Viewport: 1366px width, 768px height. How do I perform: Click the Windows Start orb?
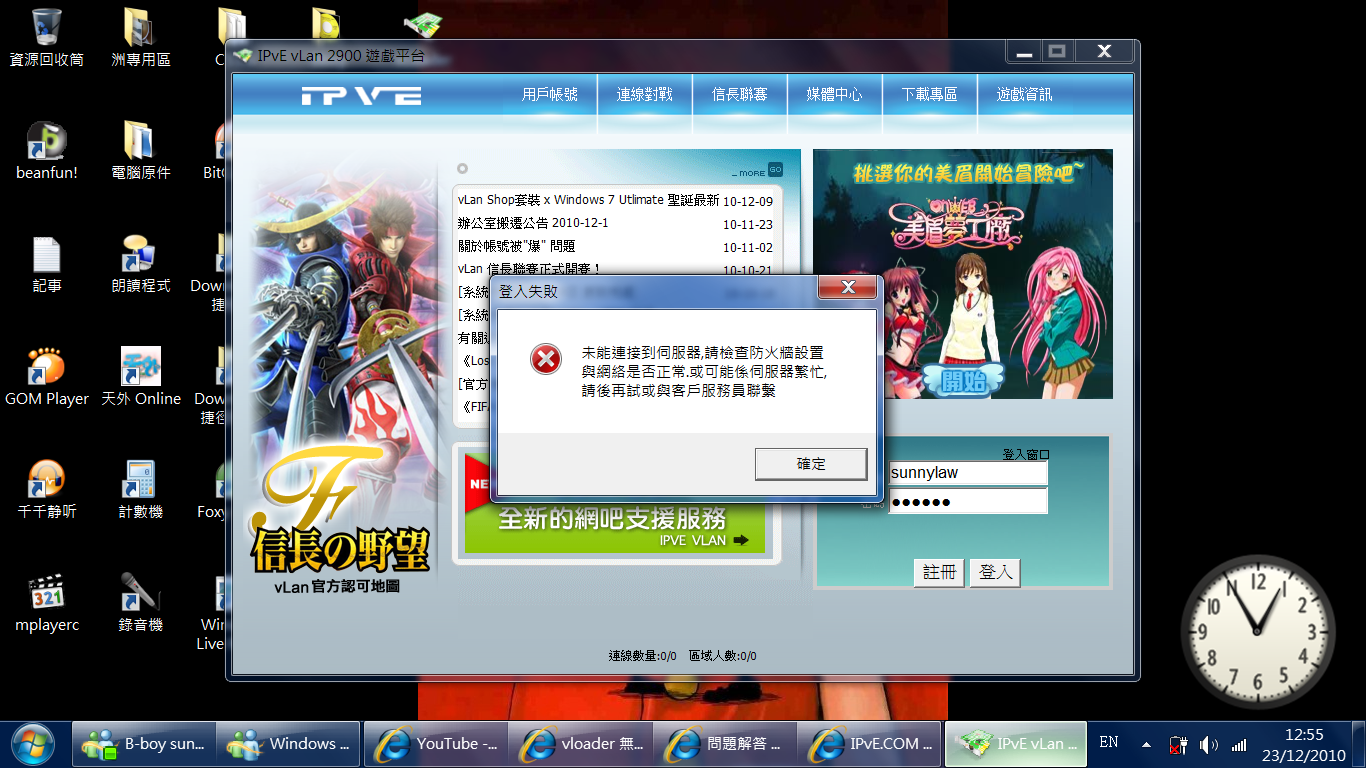[x=33, y=744]
